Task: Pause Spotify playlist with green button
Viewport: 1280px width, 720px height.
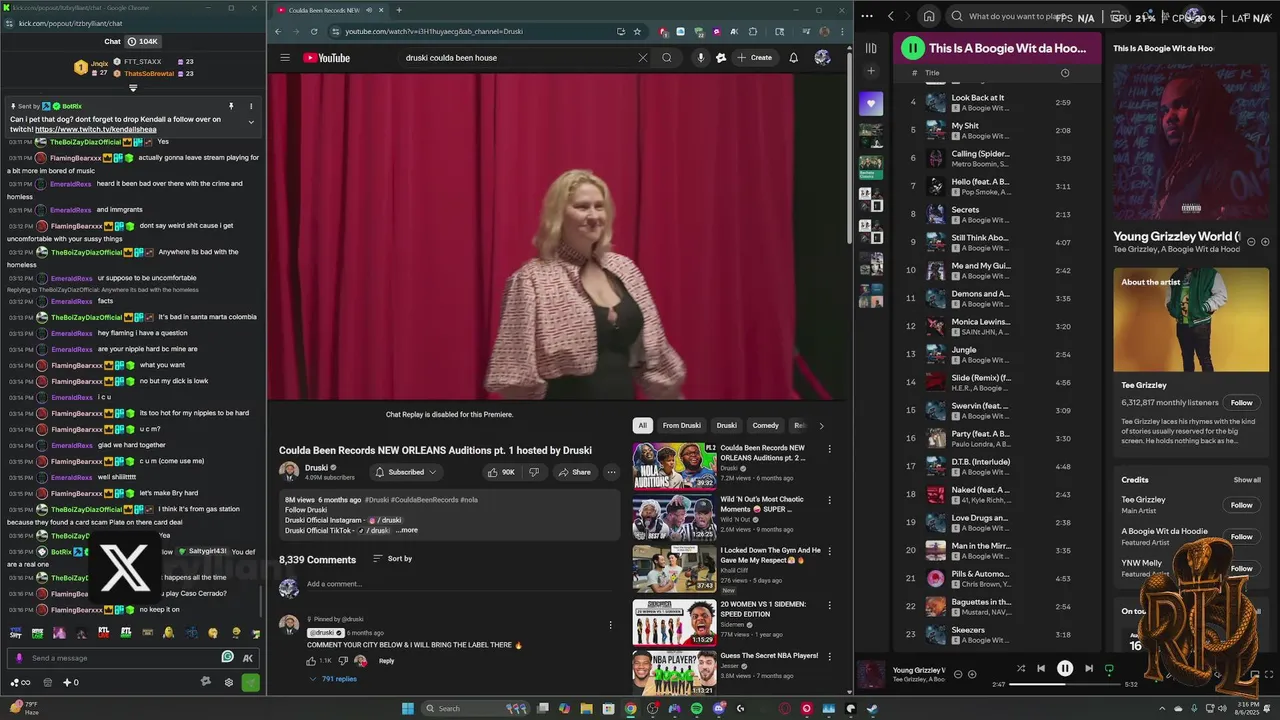Action: pos(913,47)
